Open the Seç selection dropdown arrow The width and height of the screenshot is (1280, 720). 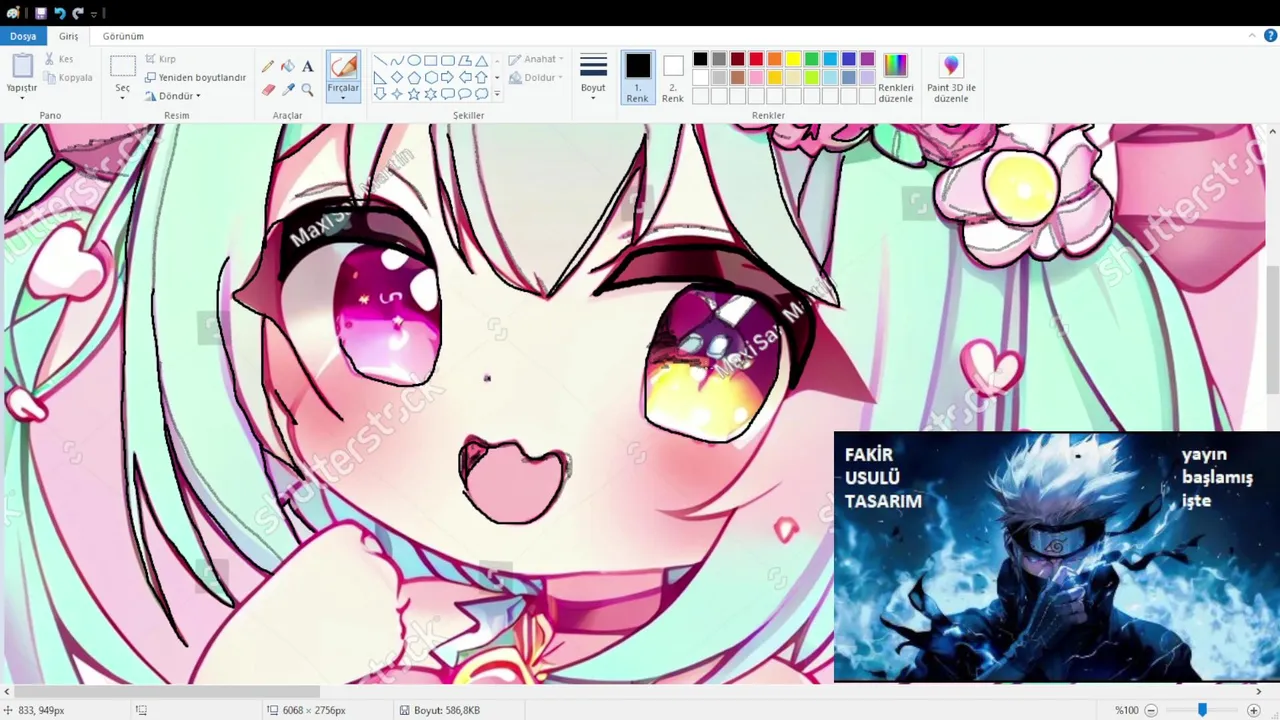[x=123, y=98]
